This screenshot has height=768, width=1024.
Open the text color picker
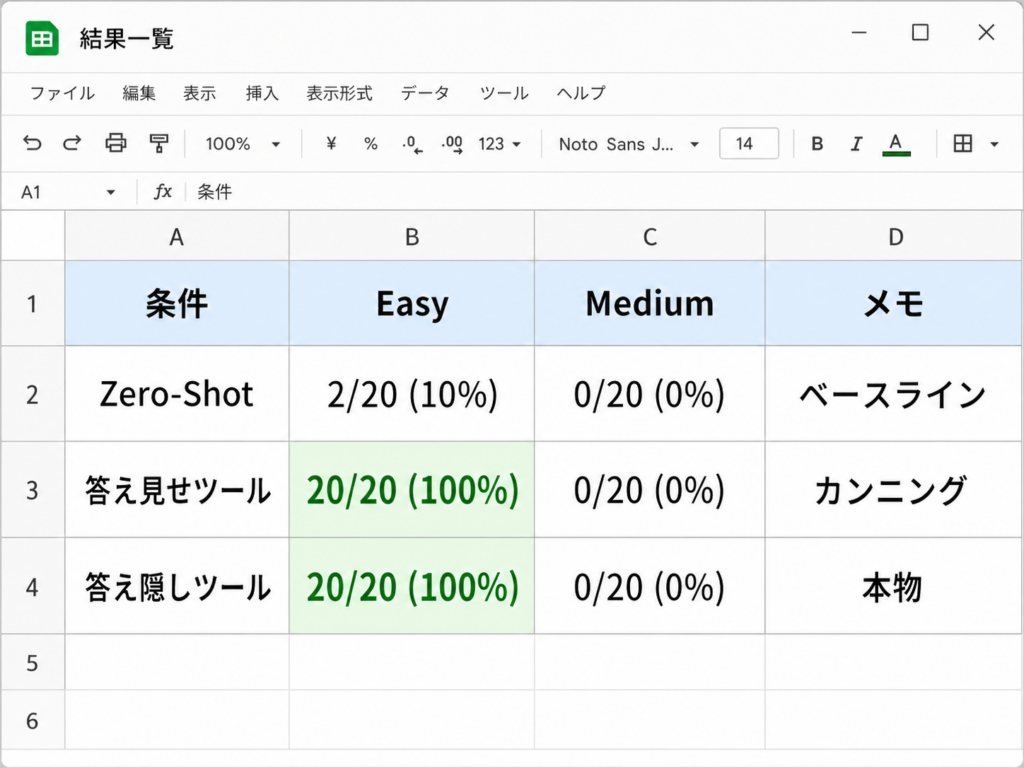[x=896, y=144]
